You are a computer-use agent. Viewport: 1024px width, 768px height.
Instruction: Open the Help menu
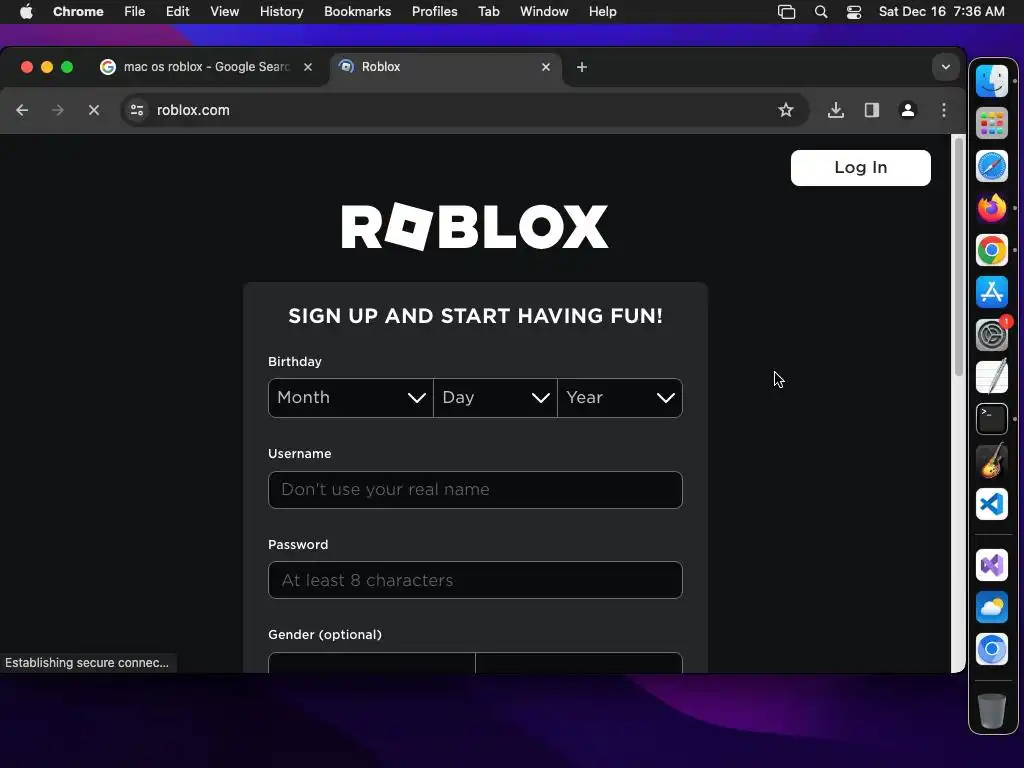[602, 12]
